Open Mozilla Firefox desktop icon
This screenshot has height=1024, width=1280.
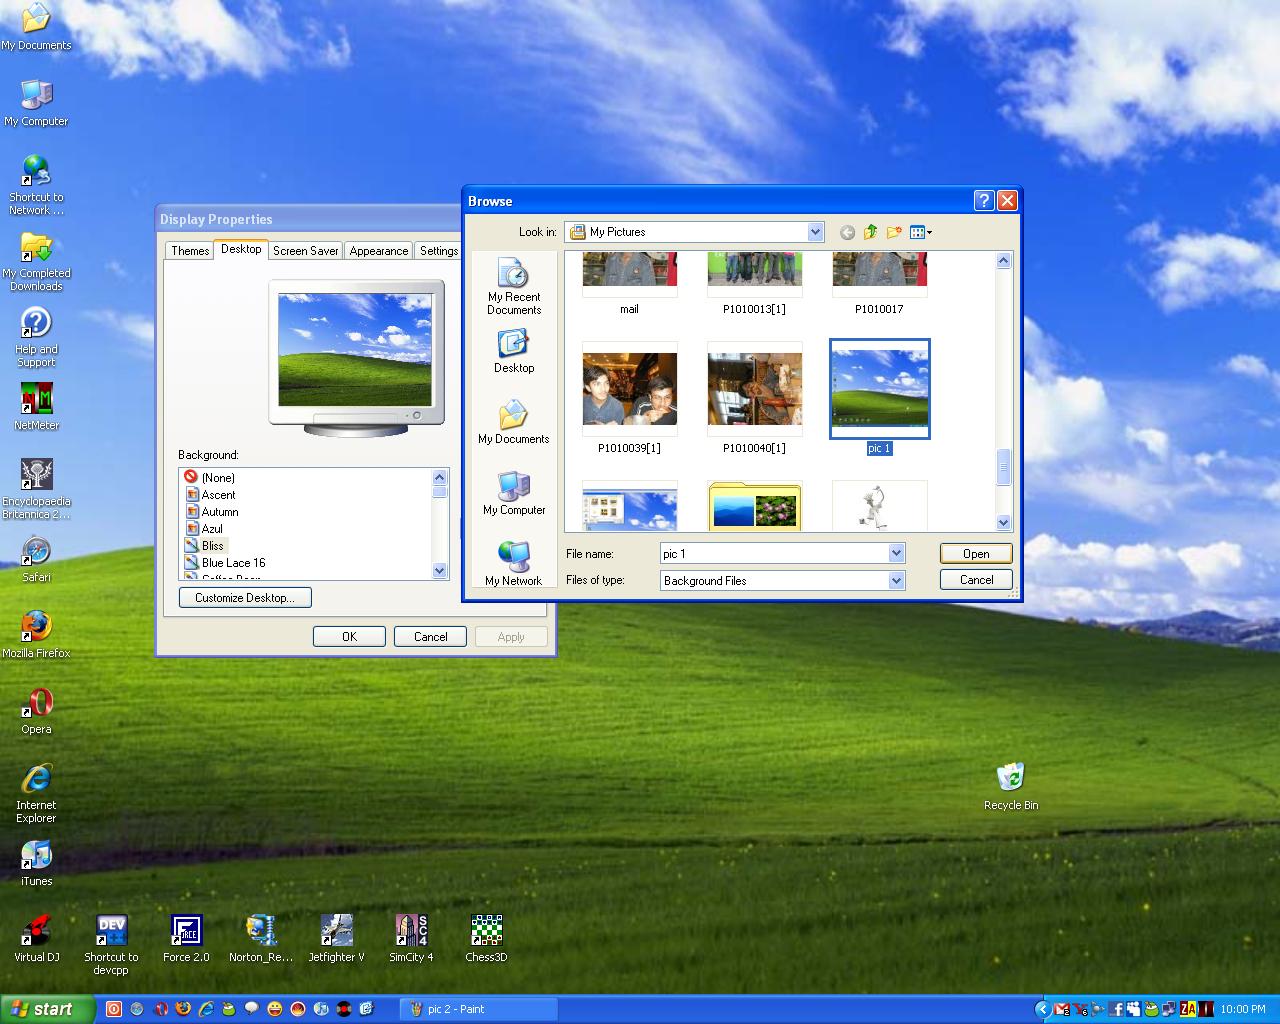pyautogui.click(x=36, y=635)
